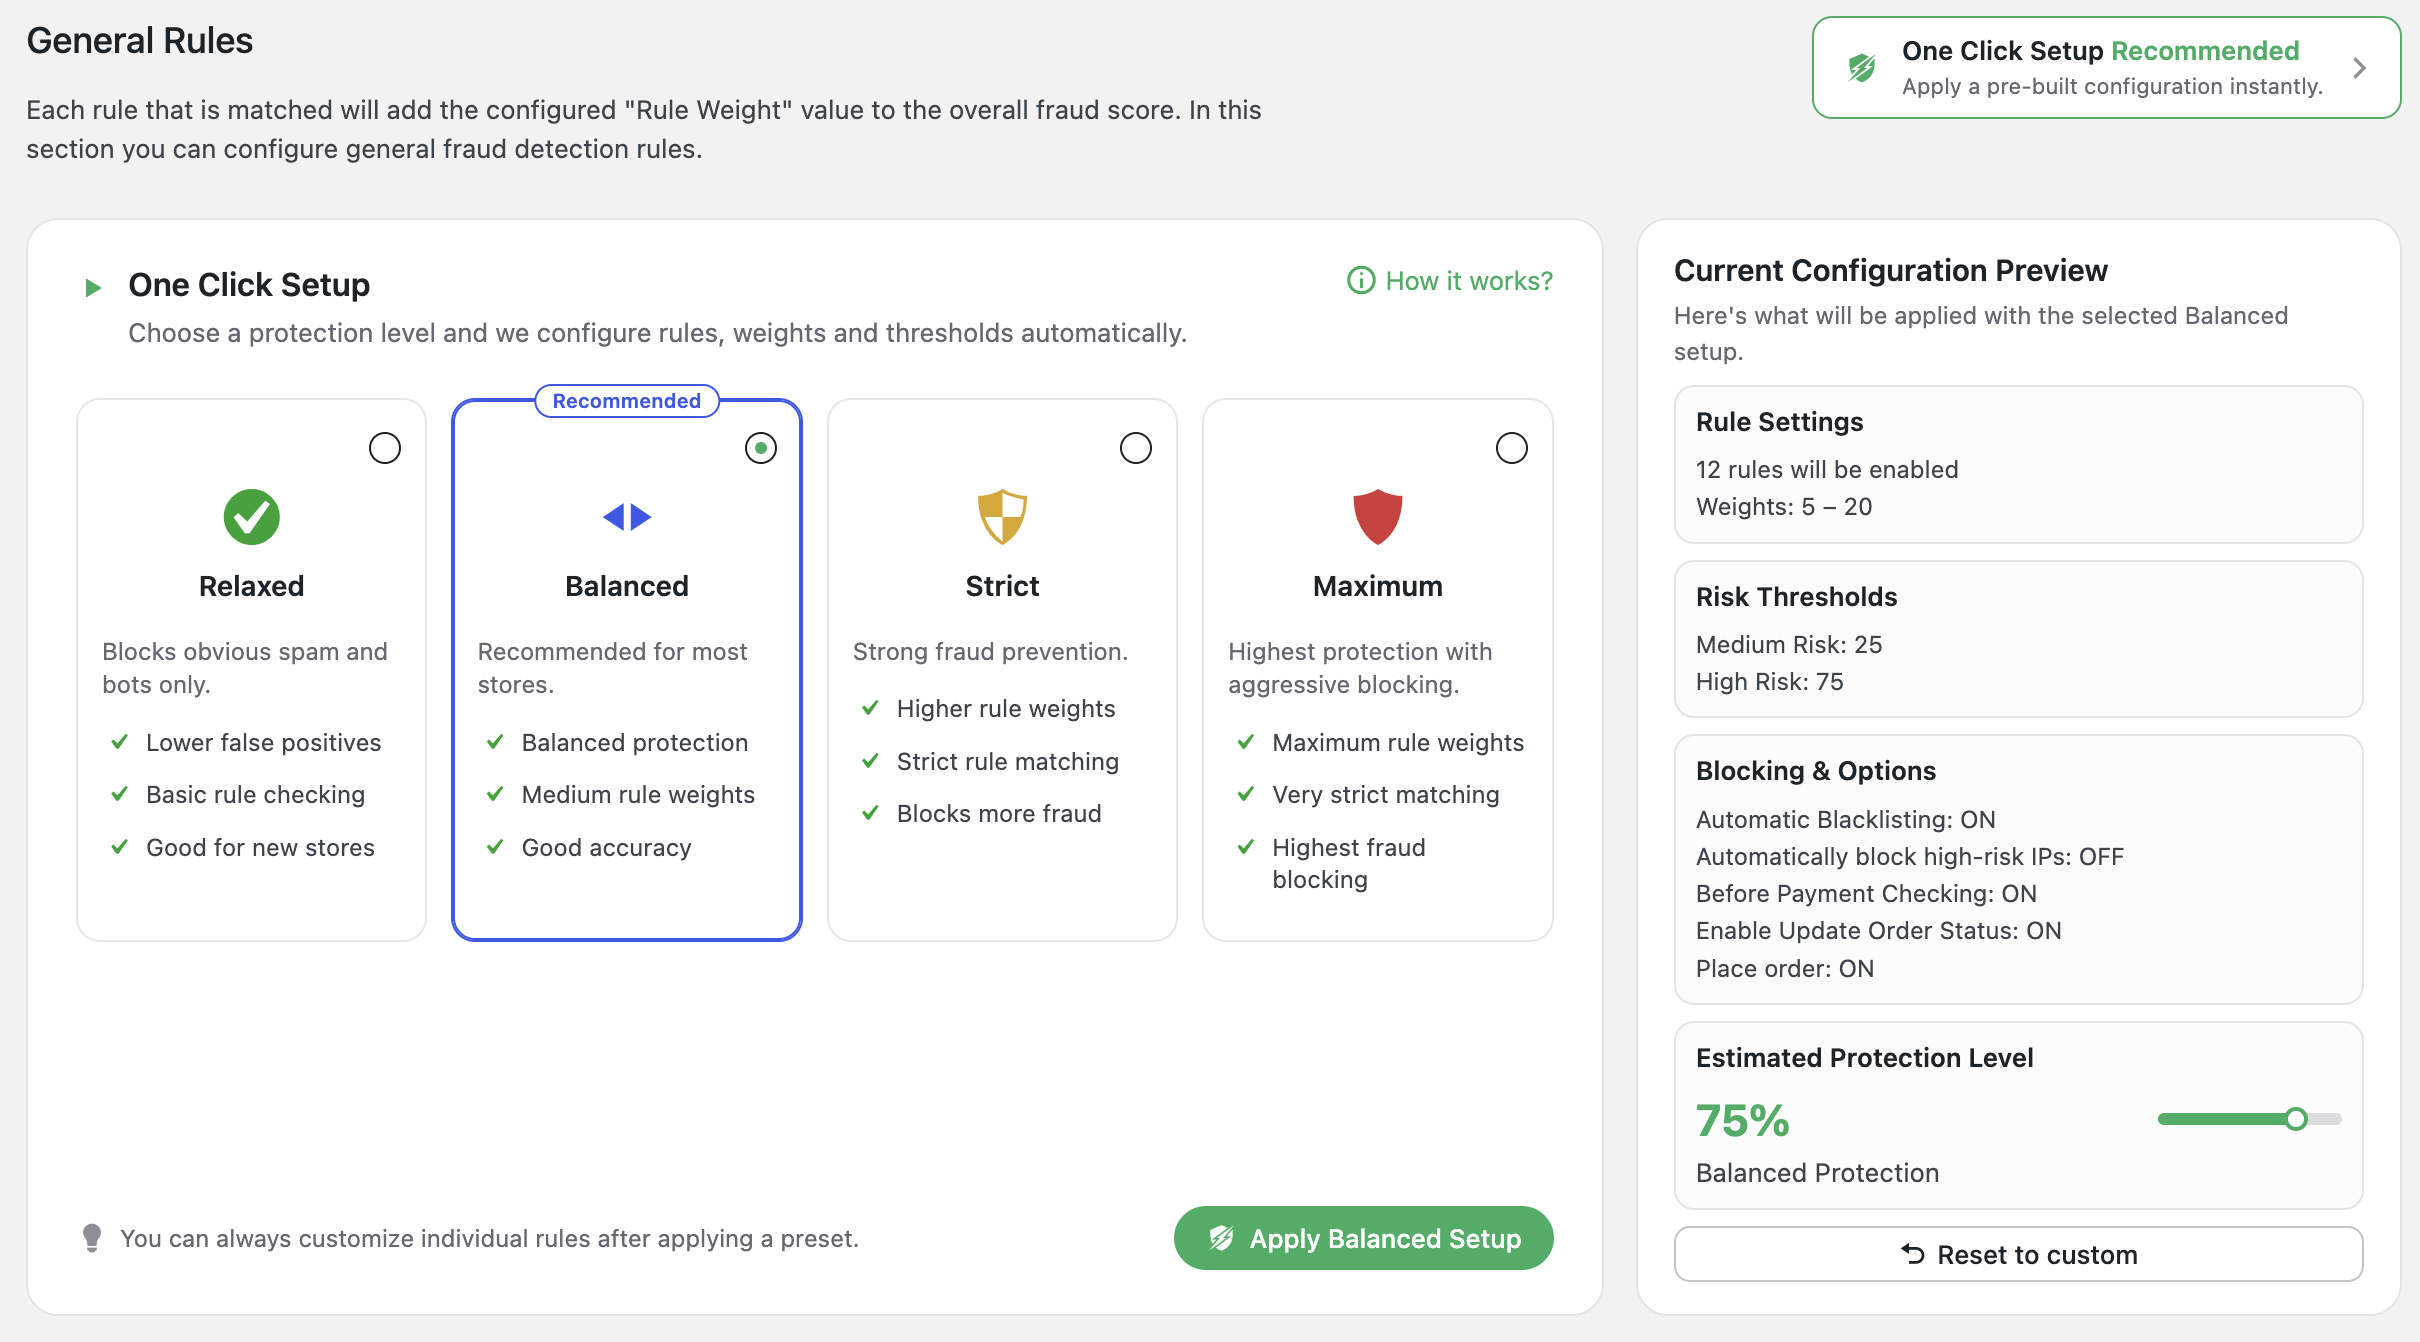Click the Apply Balanced Setup button

(x=1363, y=1238)
